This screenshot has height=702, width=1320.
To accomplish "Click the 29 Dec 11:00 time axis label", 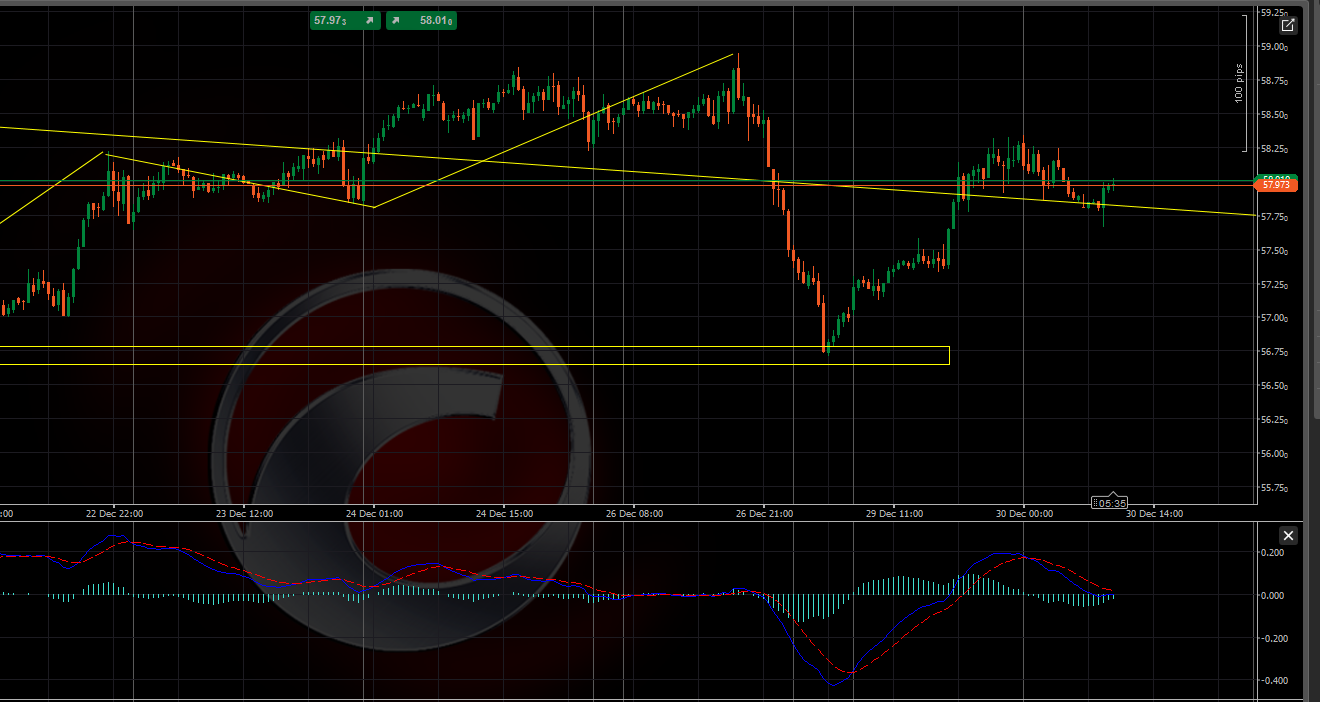I will 894,514.
